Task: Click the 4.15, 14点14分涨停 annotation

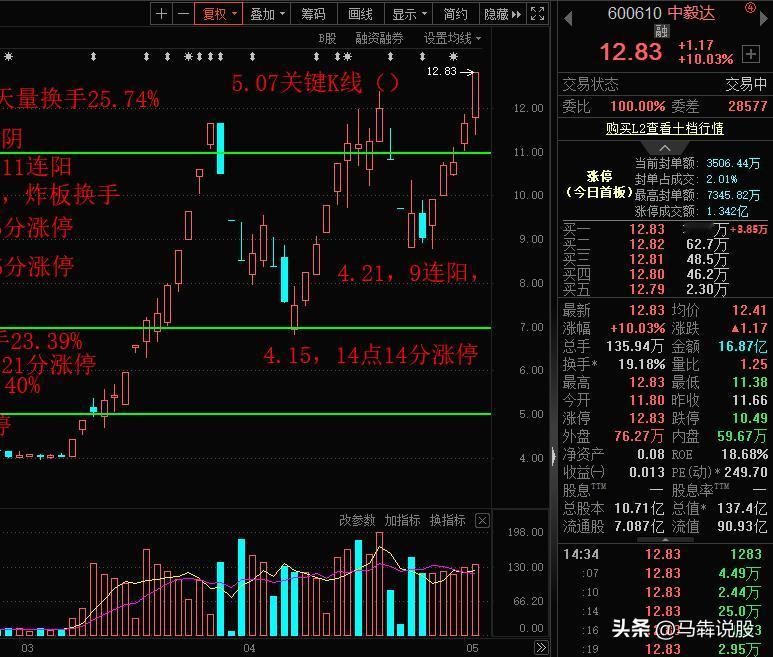Action: click(371, 354)
